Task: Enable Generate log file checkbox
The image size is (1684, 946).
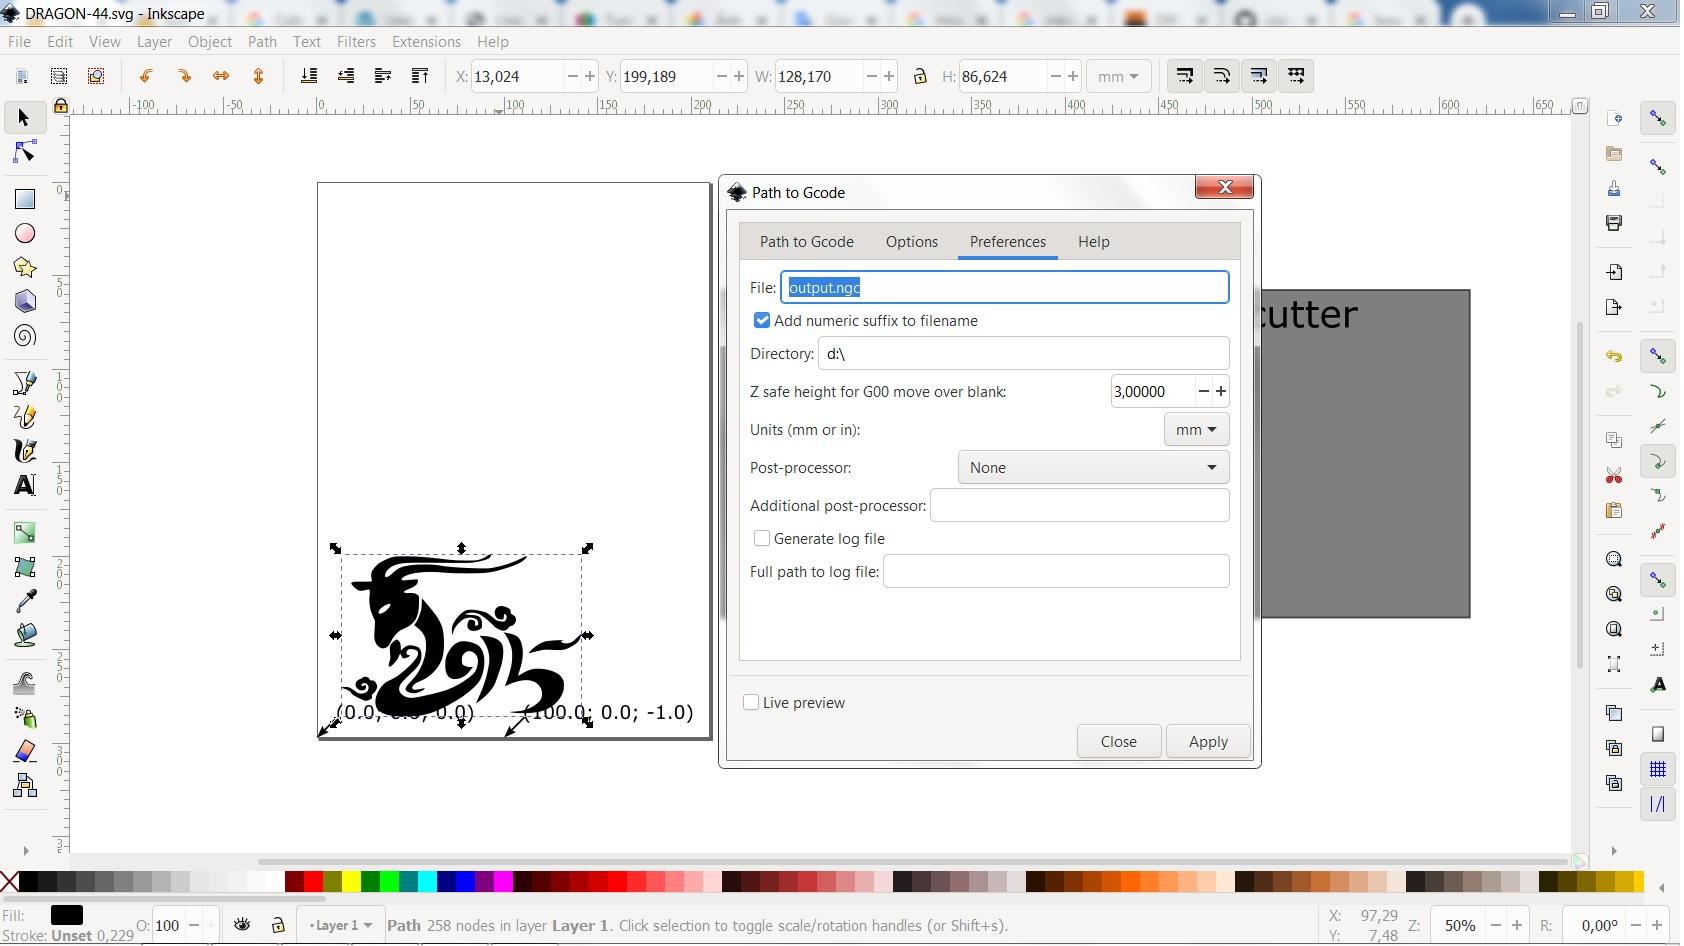Action: (762, 538)
